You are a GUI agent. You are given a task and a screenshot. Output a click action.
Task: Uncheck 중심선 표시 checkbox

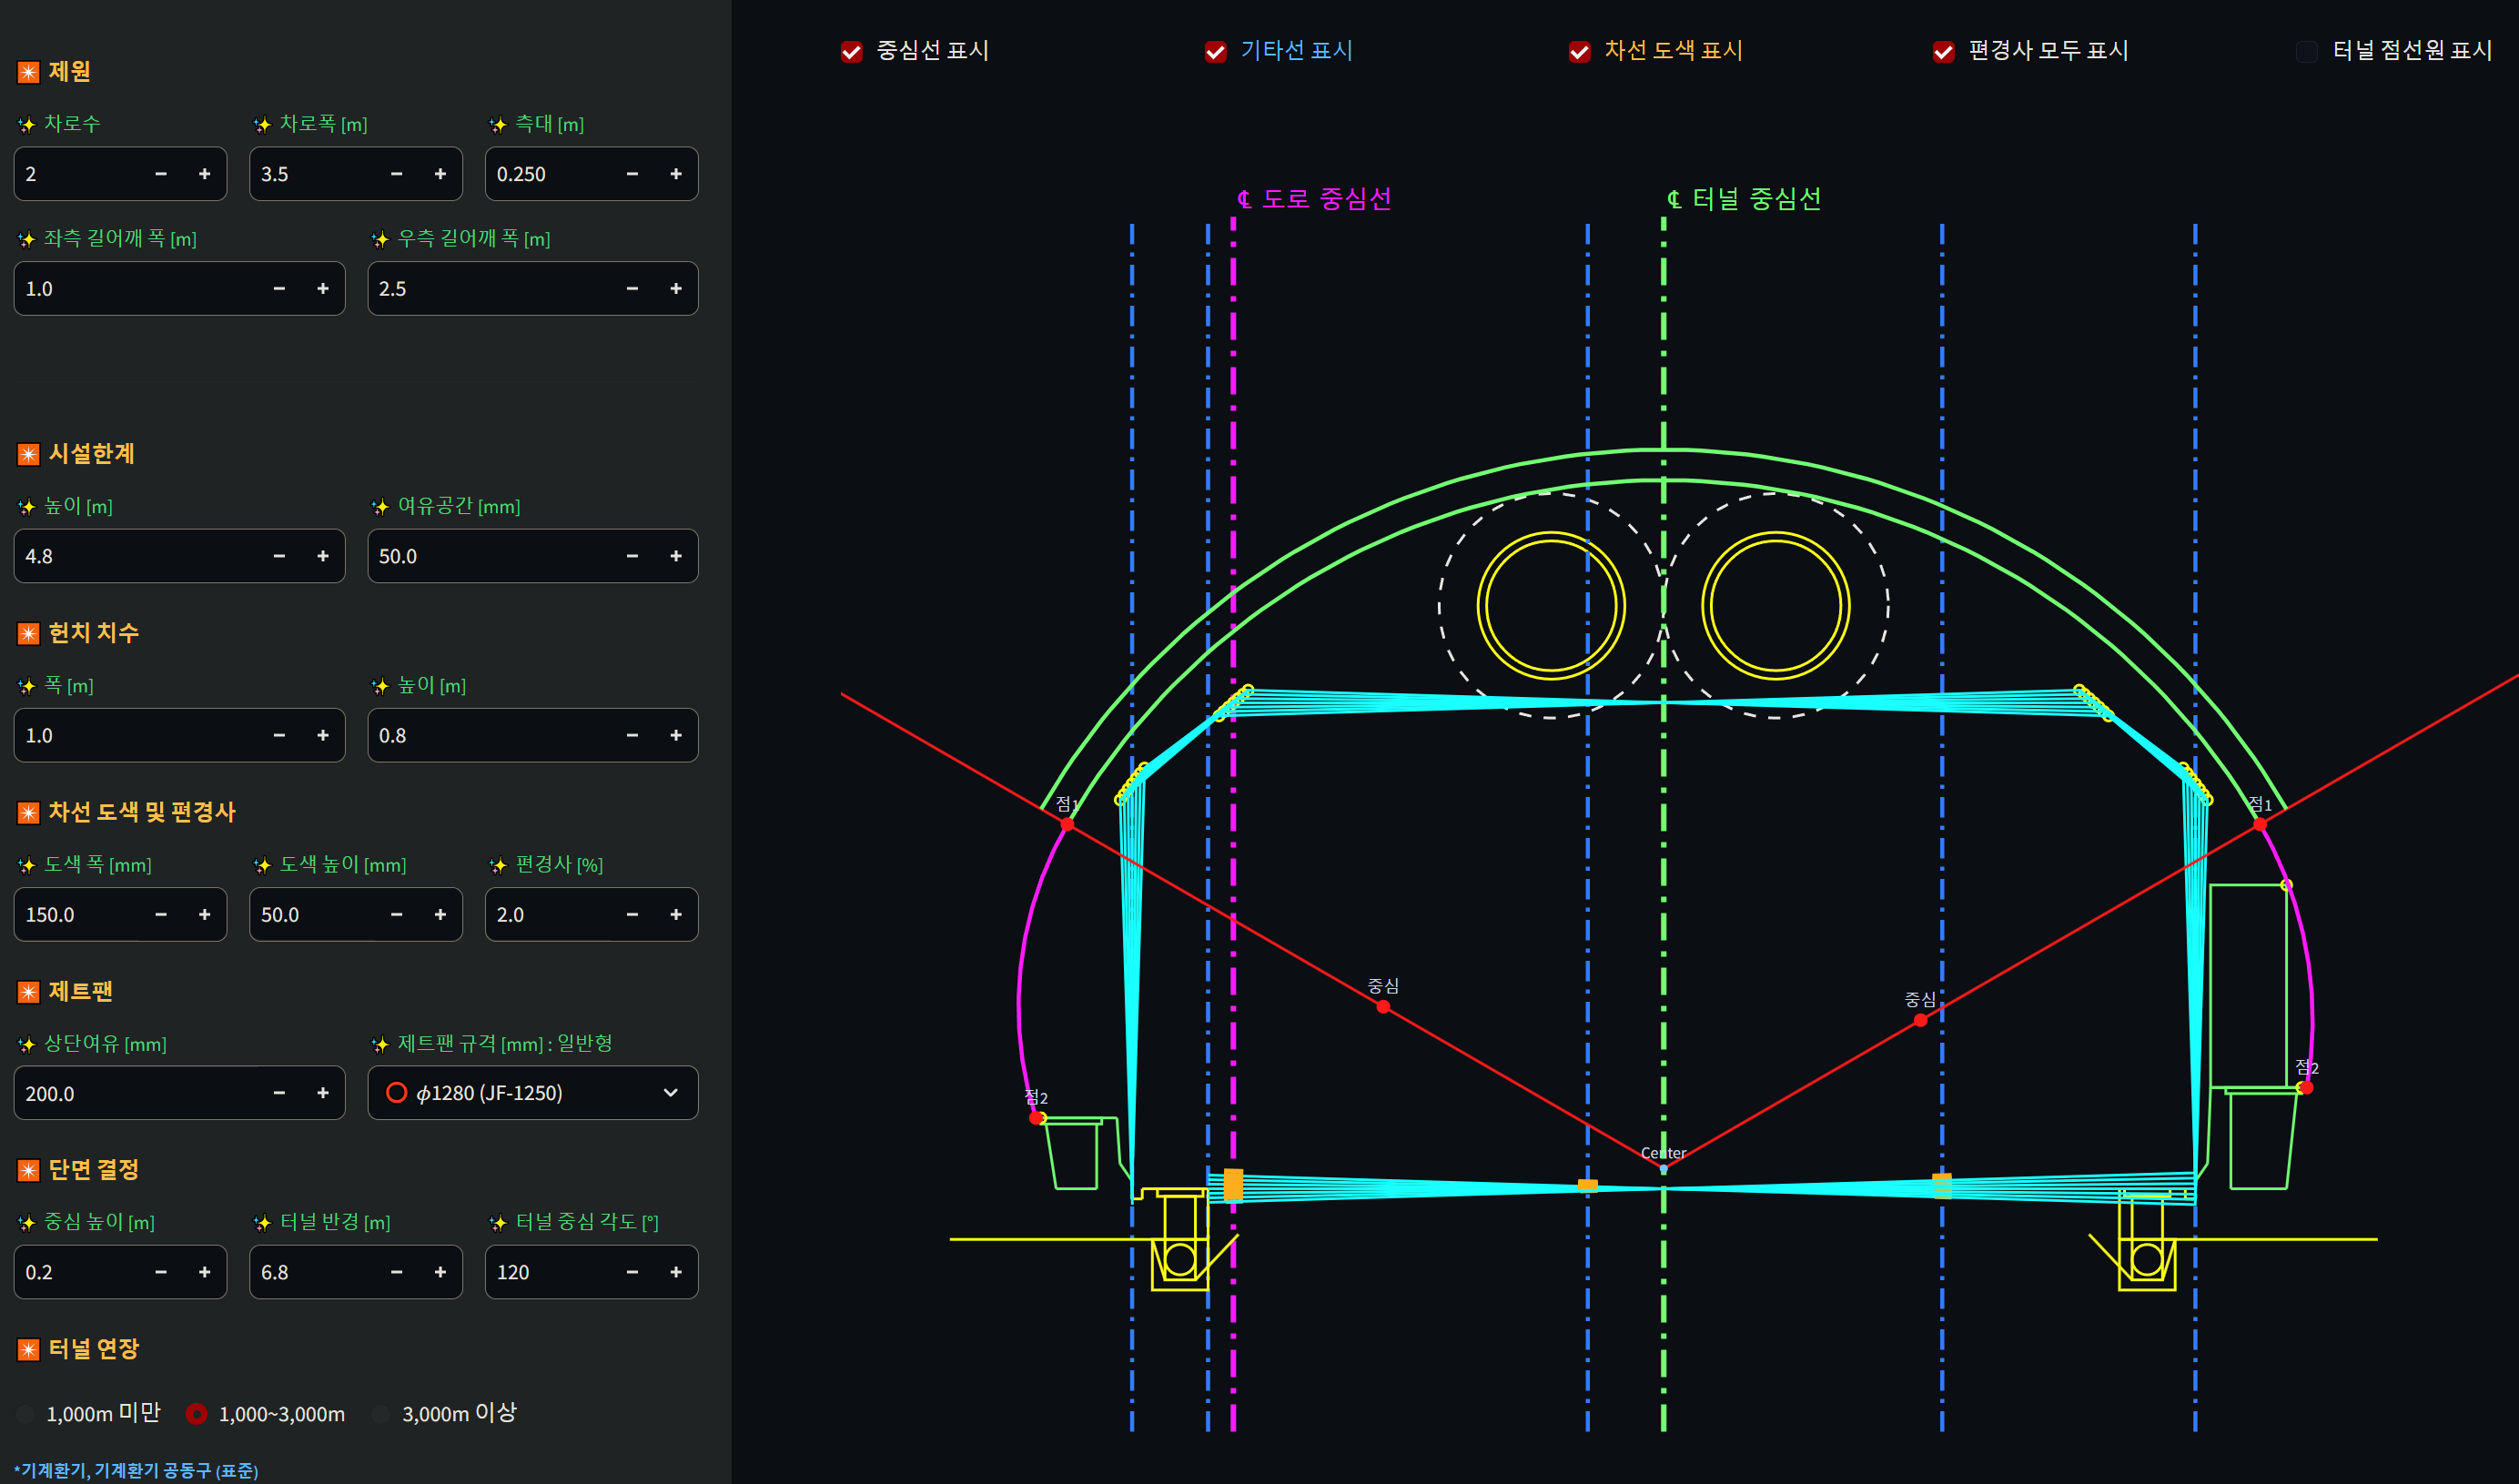851,52
